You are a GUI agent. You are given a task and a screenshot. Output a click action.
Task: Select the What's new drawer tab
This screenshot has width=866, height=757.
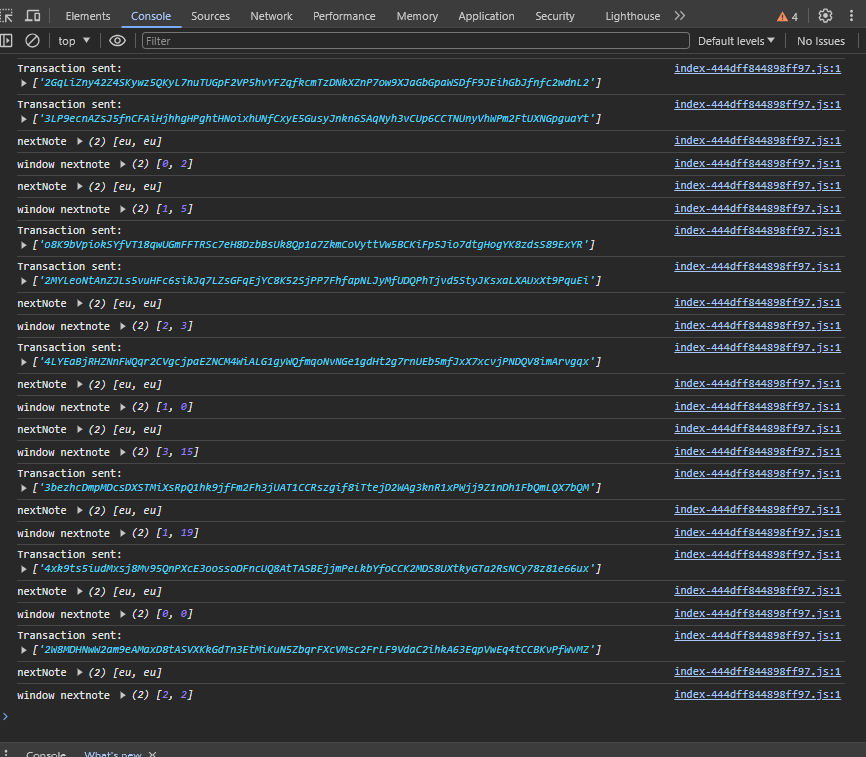point(113,754)
